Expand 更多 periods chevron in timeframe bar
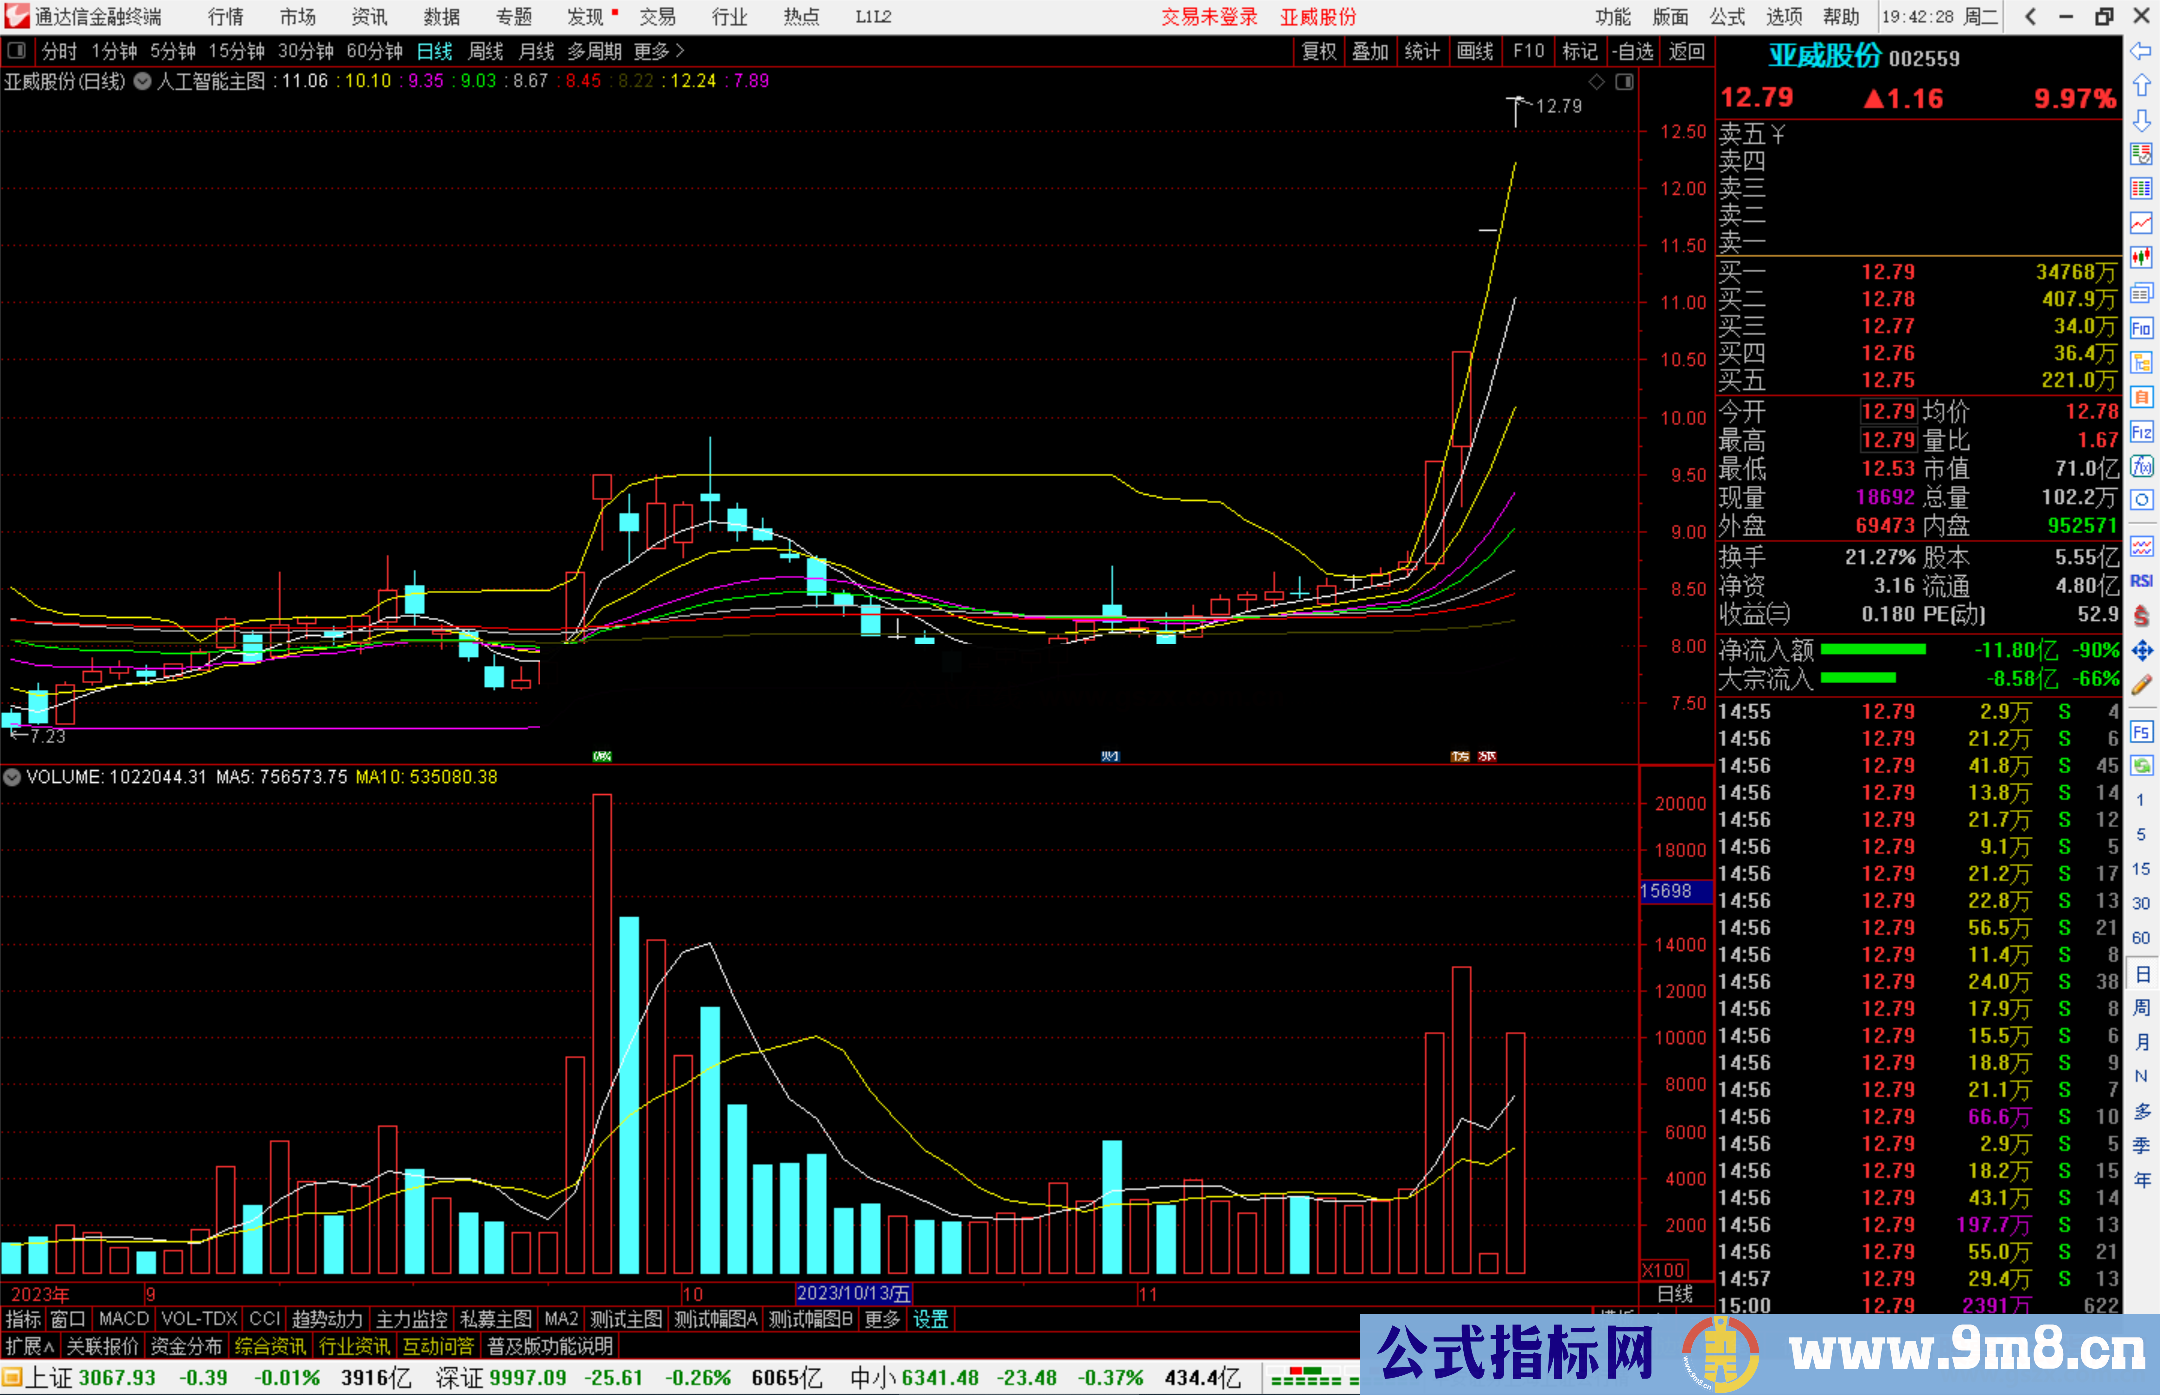The image size is (2160, 1395). pos(680,51)
